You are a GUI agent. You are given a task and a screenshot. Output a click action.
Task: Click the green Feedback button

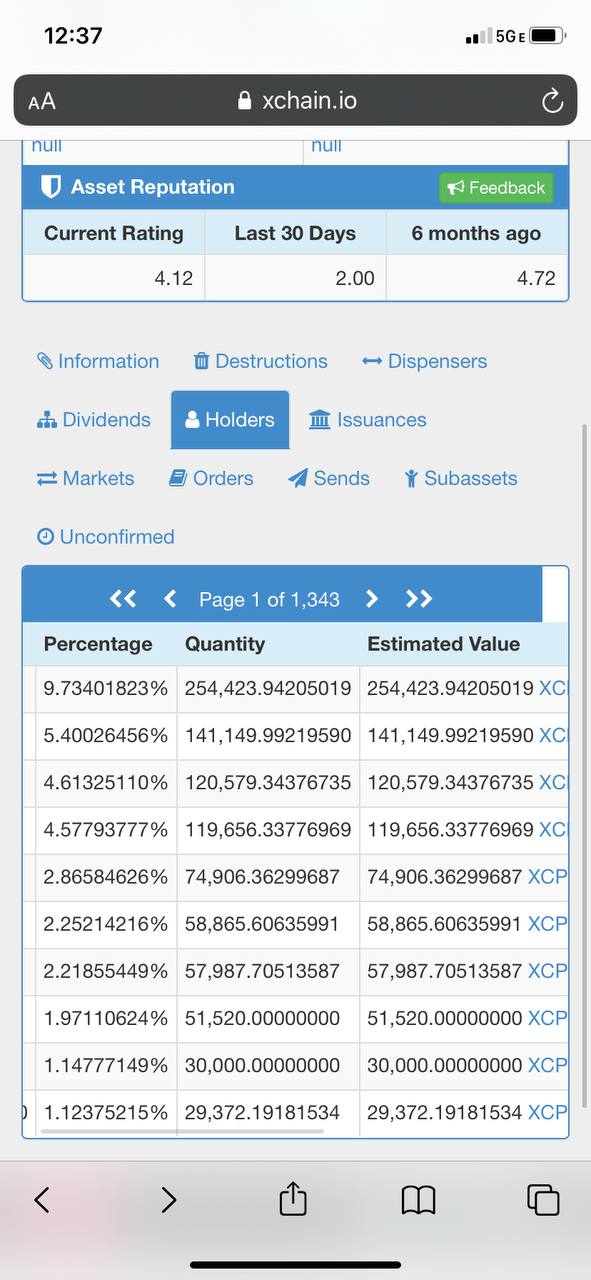click(496, 188)
